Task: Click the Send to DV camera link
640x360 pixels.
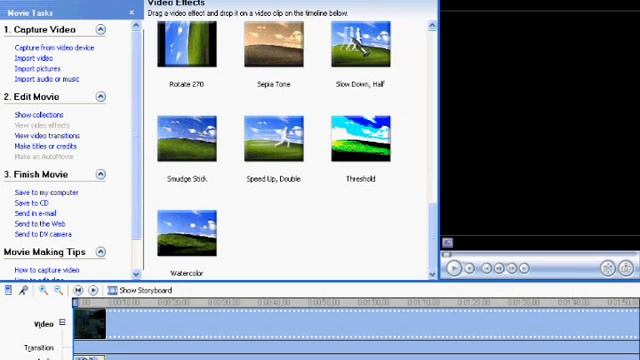Action: point(43,234)
